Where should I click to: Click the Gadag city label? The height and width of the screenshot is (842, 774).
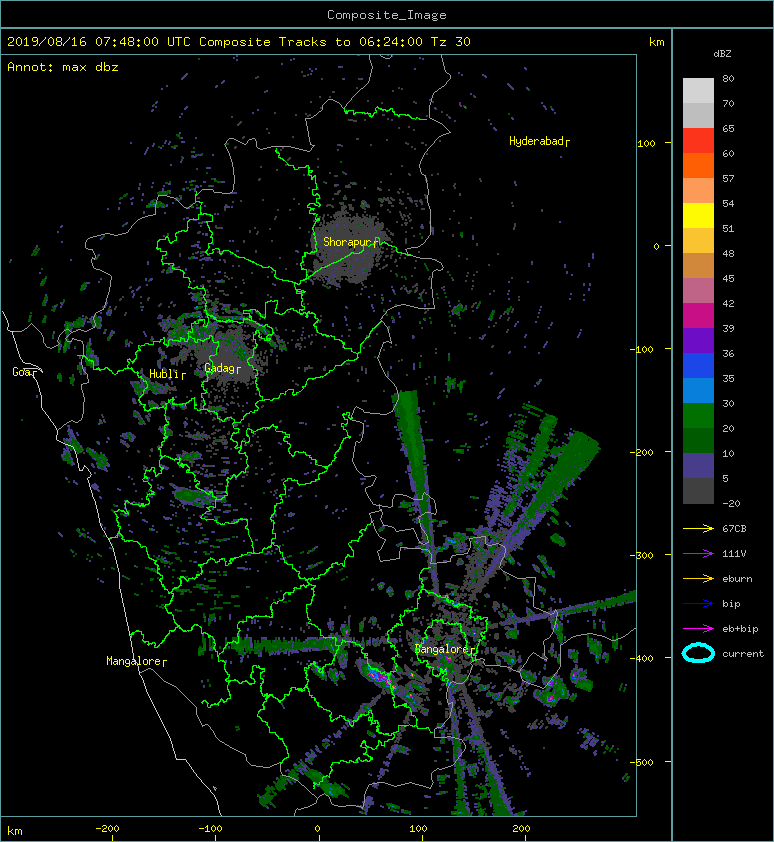tap(220, 368)
